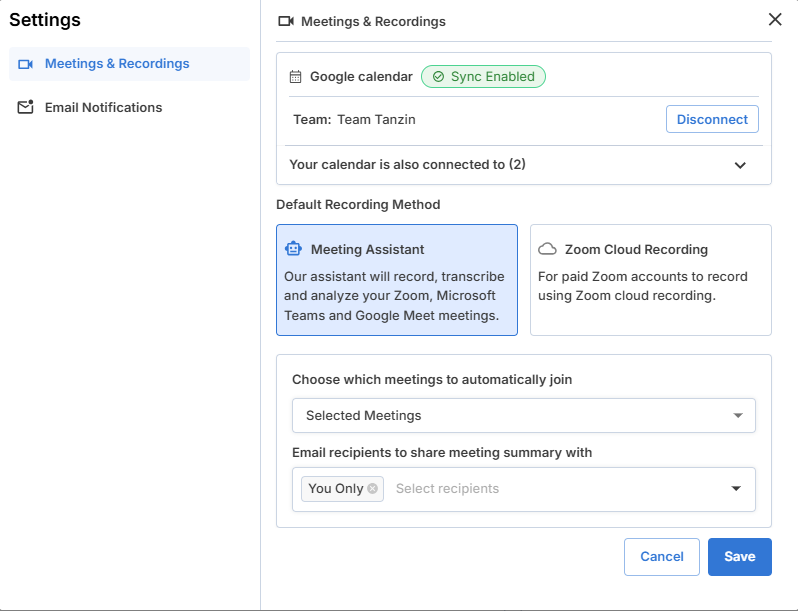Click the robot icon on Meeting Assistant card
The image size is (798, 611).
click(293, 249)
